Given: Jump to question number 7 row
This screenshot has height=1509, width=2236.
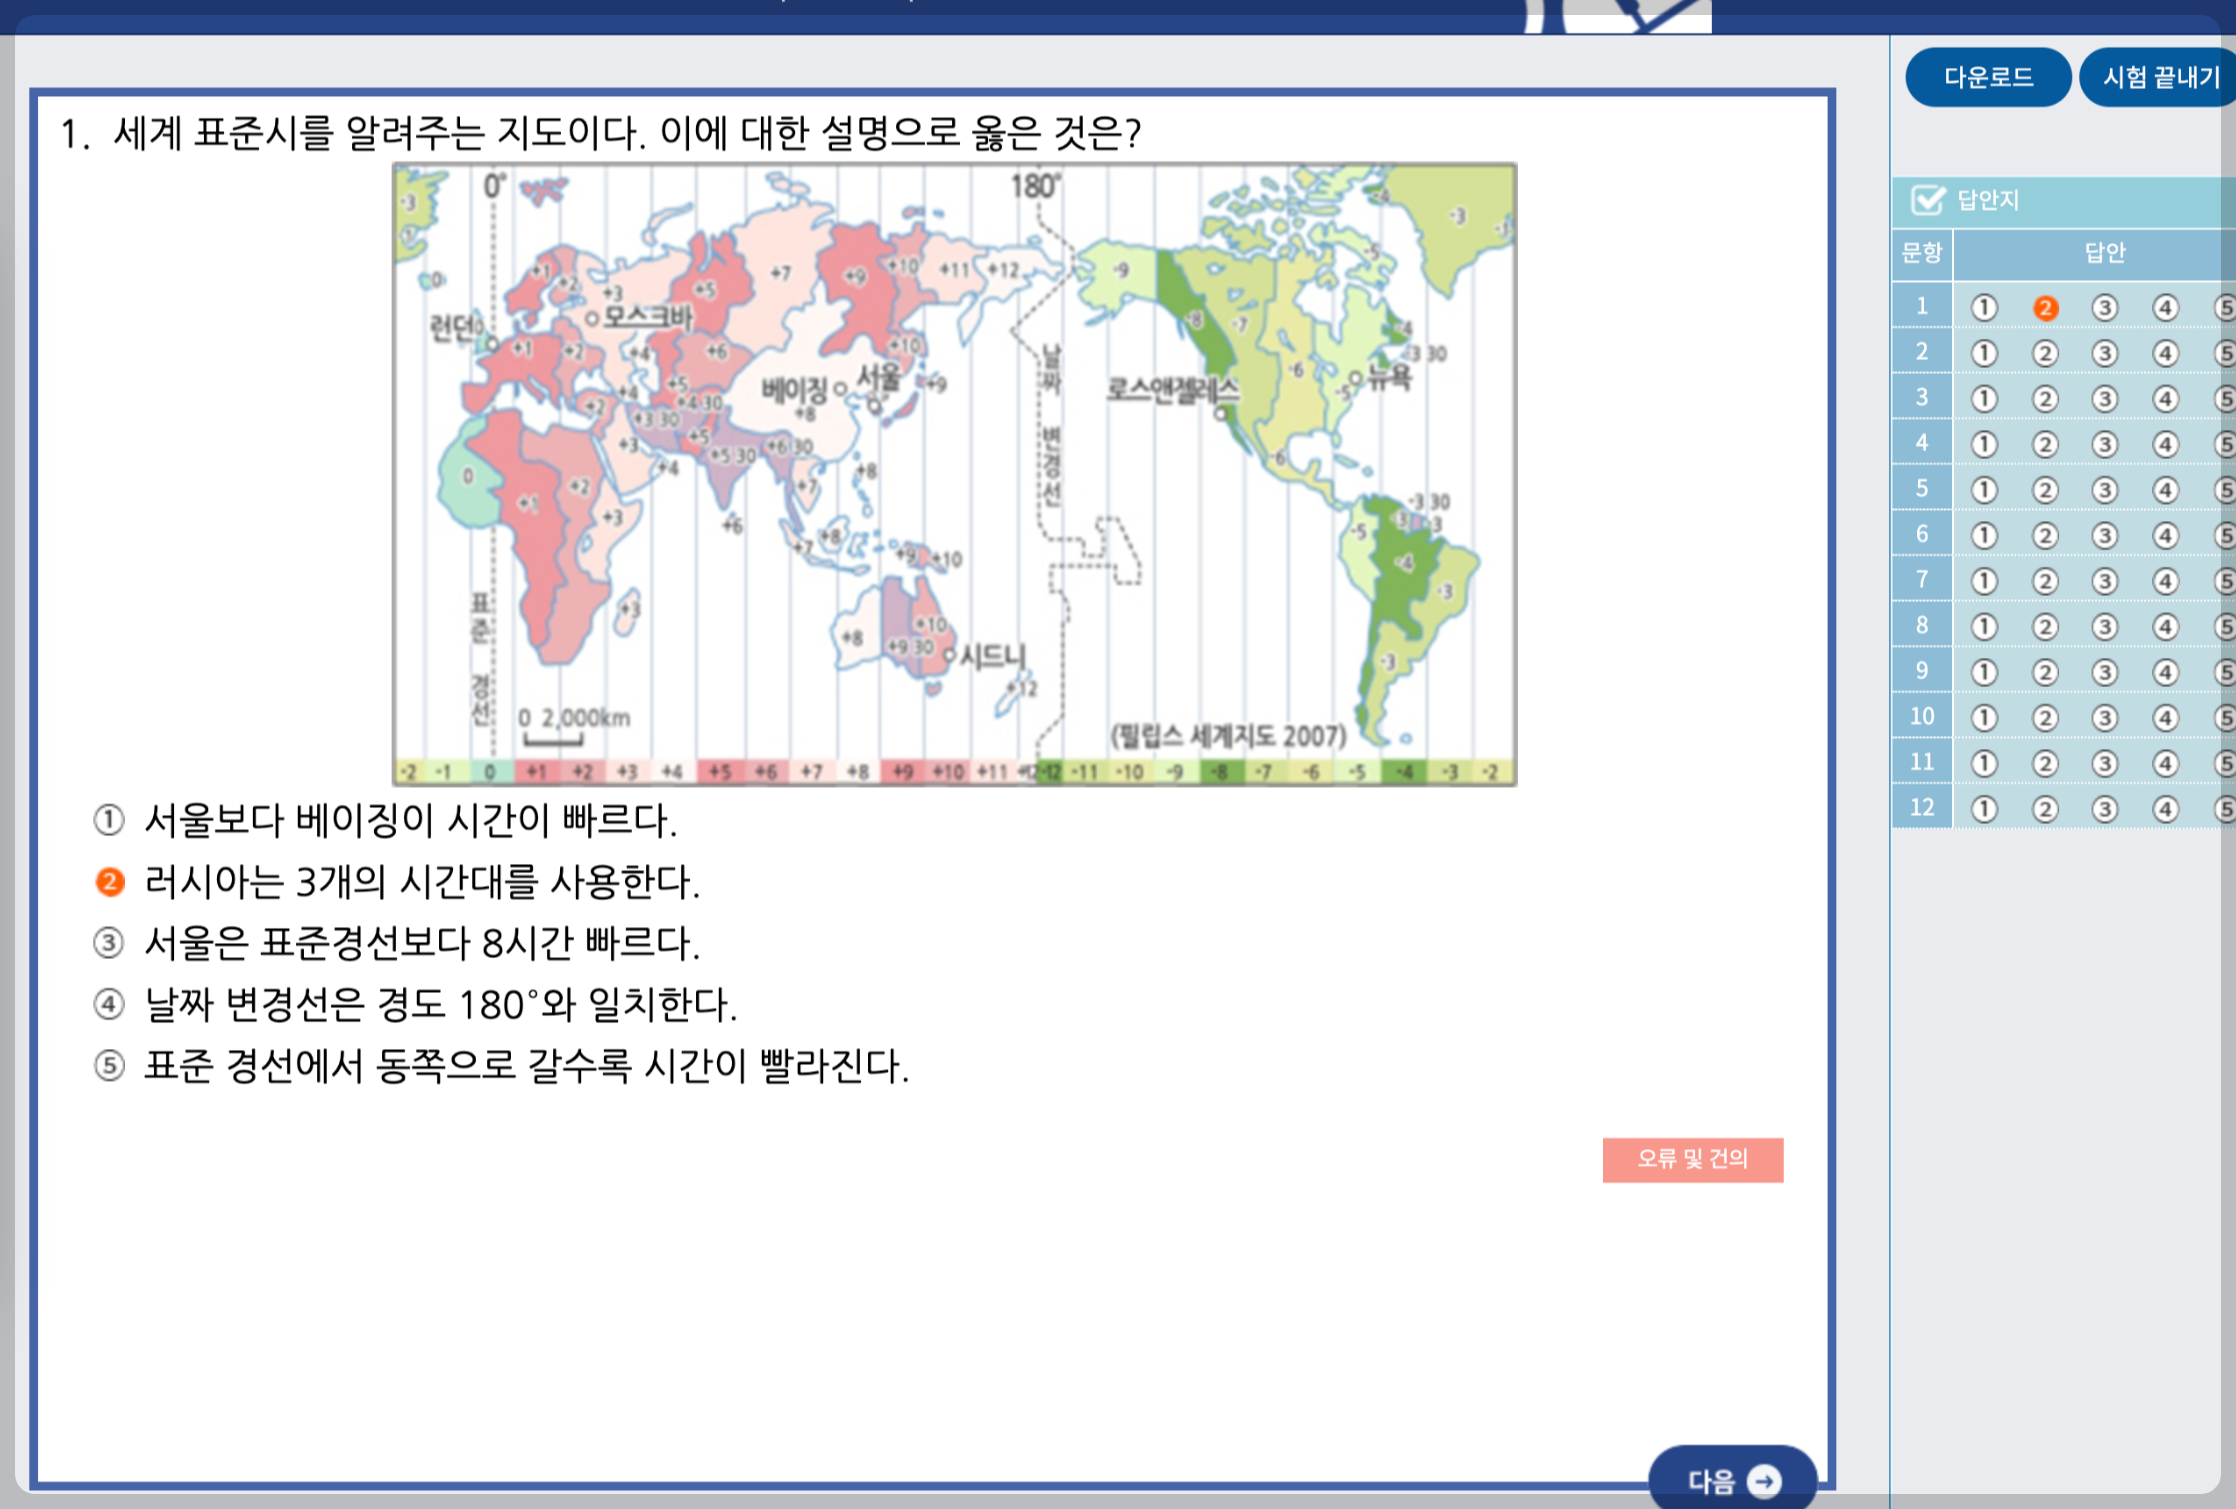Looking at the screenshot, I should tap(1921, 580).
